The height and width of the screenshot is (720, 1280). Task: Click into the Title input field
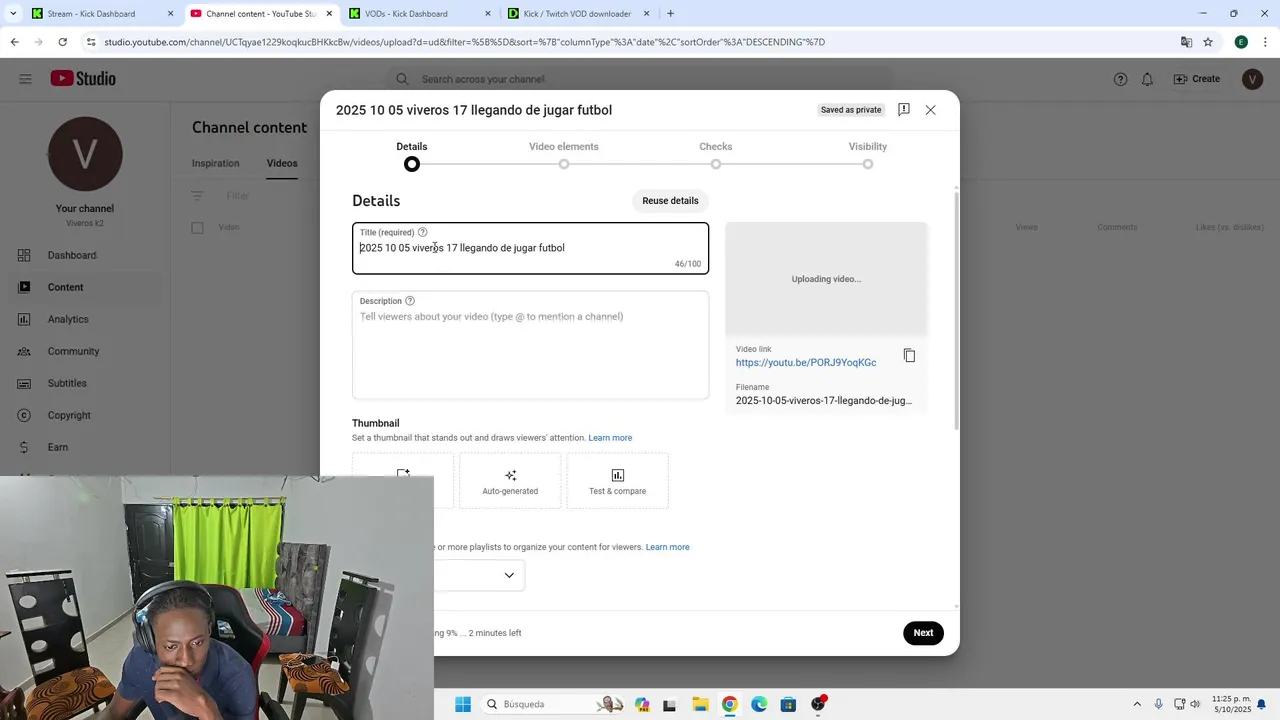click(x=530, y=248)
